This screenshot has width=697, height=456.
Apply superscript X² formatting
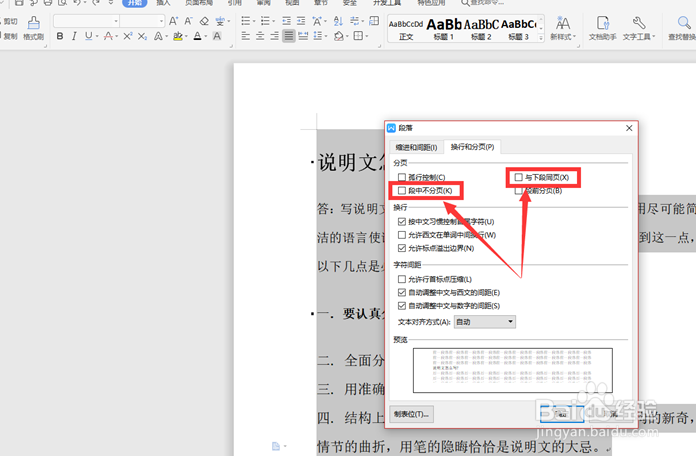[128, 36]
